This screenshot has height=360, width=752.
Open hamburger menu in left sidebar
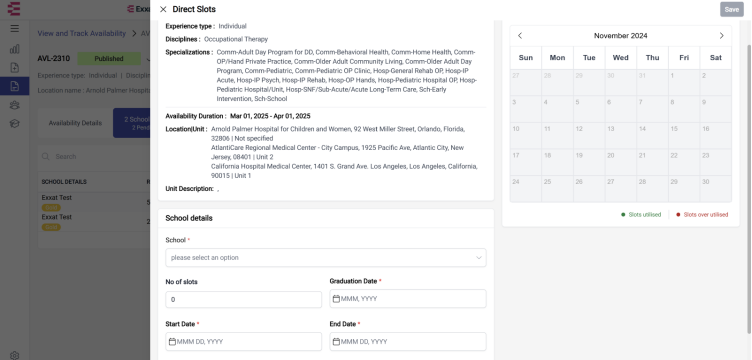14,28
